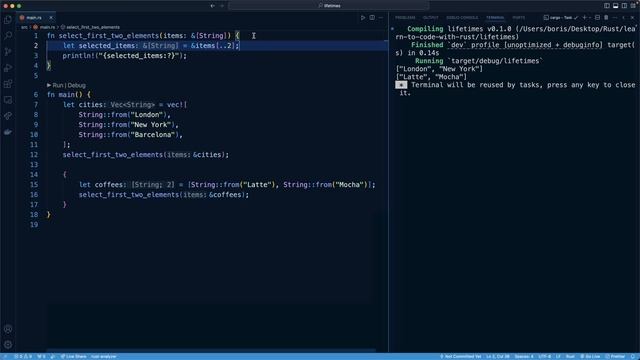Click the Debug code lens above main
640x360 pixels.
pyautogui.click(x=77, y=85)
